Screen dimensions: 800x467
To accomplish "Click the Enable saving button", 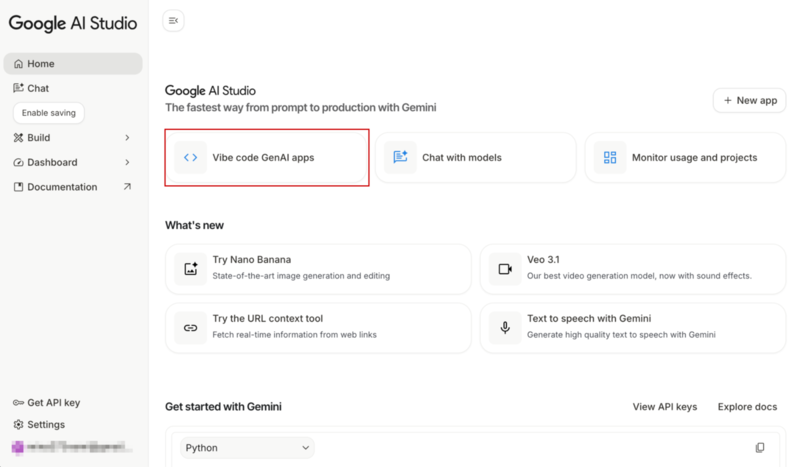I will 49,113.
